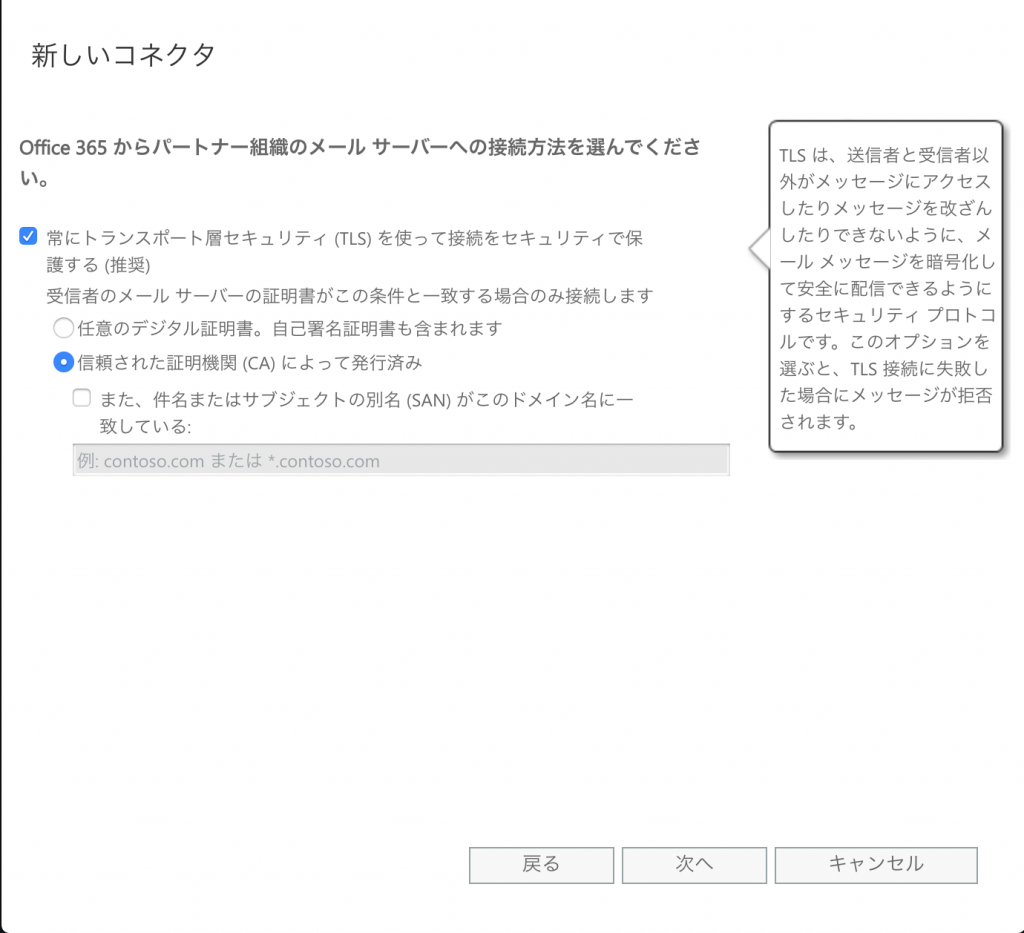The height and width of the screenshot is (933, 1024).
Task: Click the また、件名またはサブジェクトの別名 (SAN) label
Action: (366, 413)
